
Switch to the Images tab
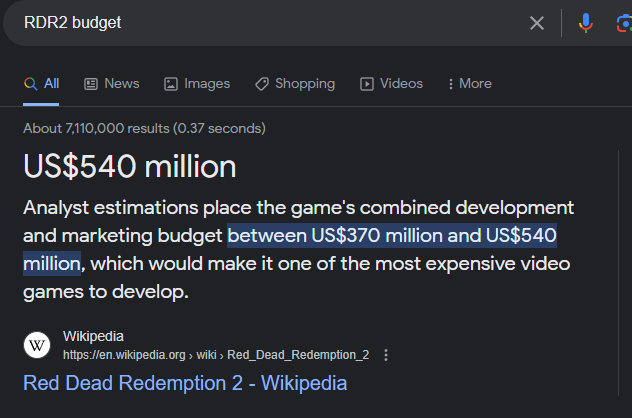[x=206, y=84]
